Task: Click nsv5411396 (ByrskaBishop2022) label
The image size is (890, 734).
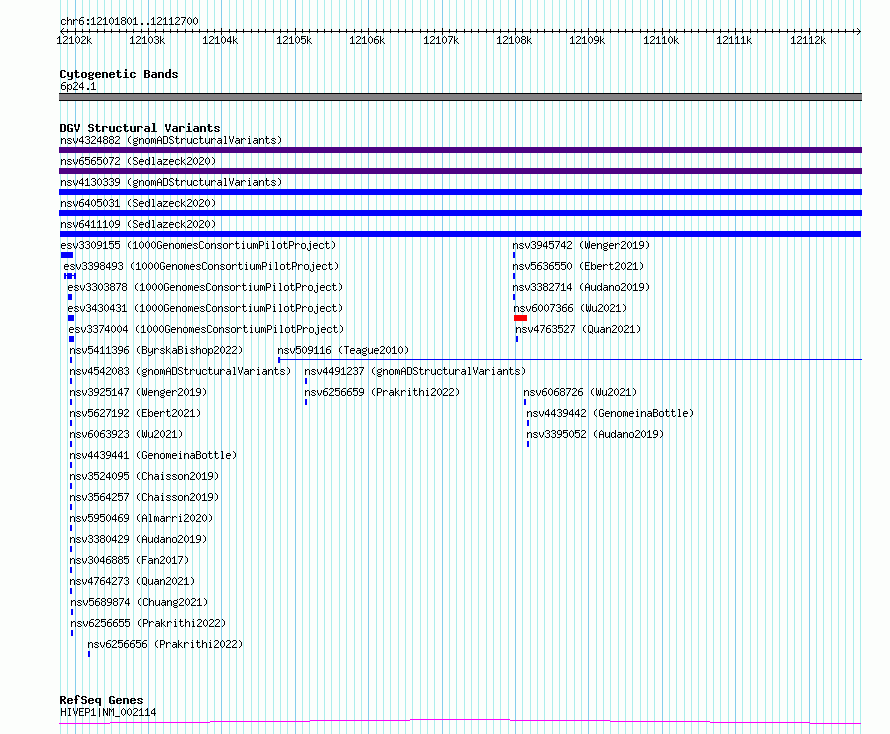Action: pyautogui.click(x=156, y=350)
